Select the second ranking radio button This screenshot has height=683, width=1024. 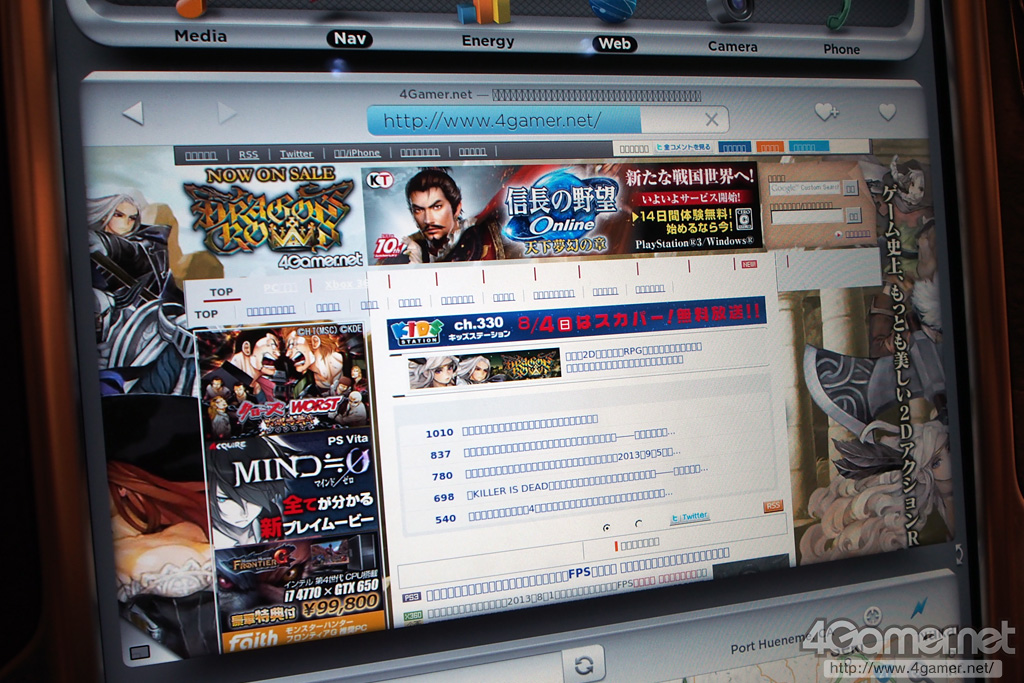[638, 524]
